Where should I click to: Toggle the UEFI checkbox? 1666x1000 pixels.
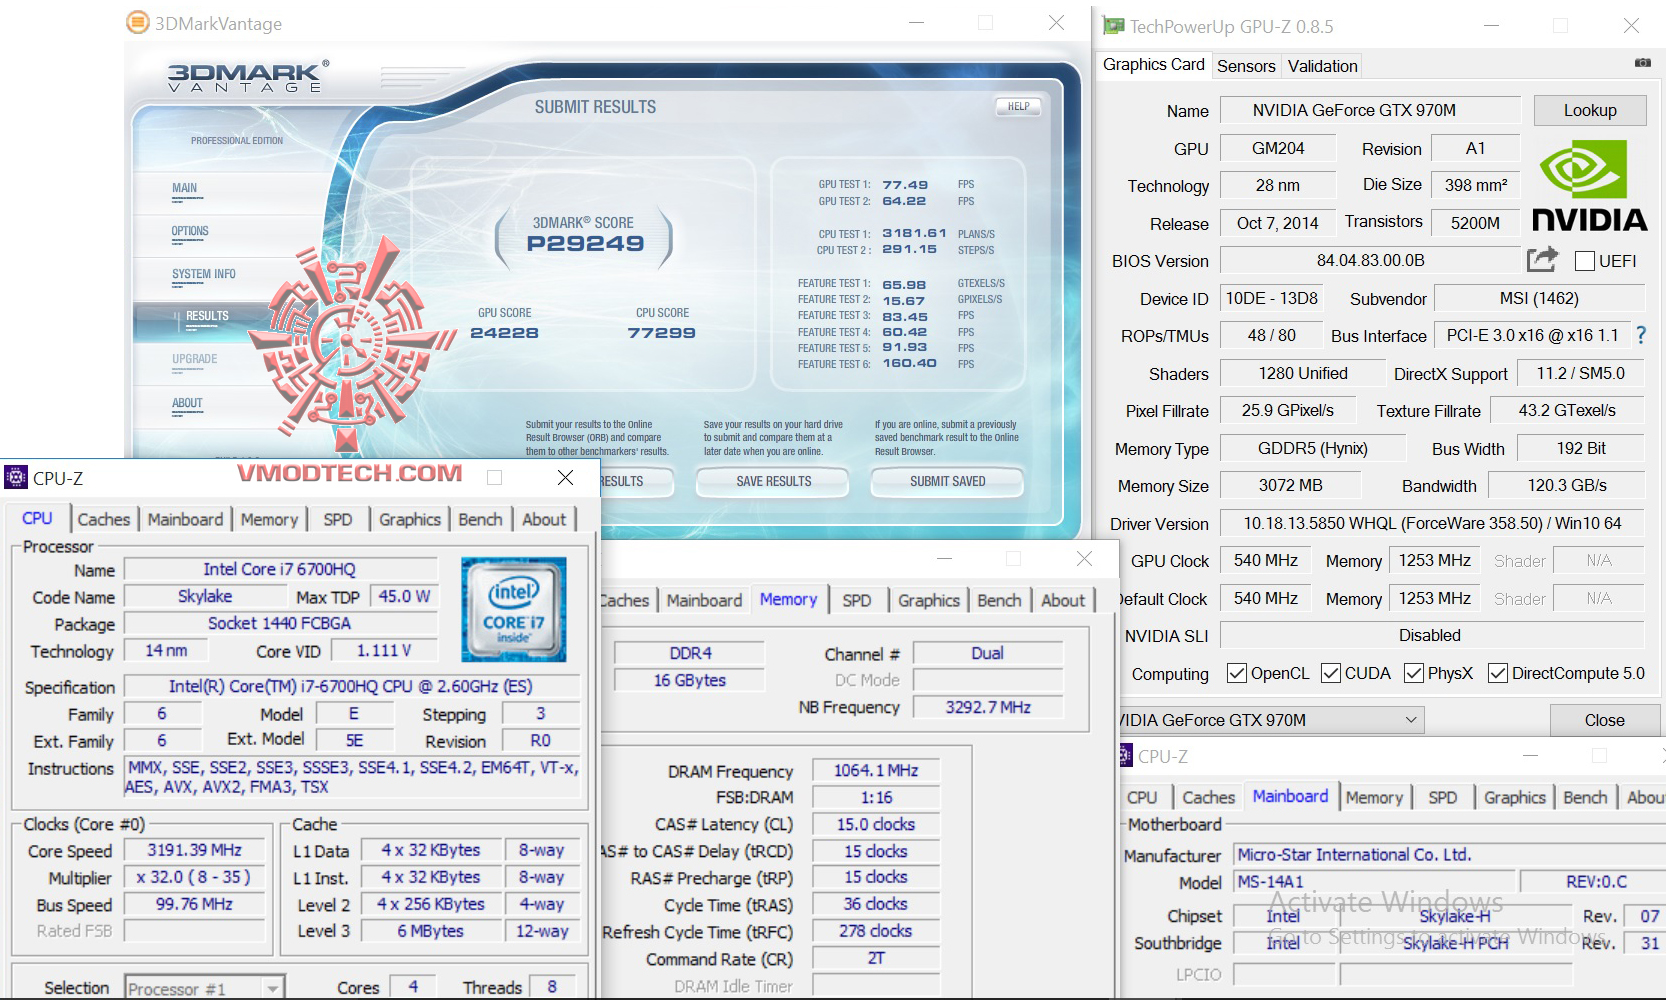pos(1584,261)
